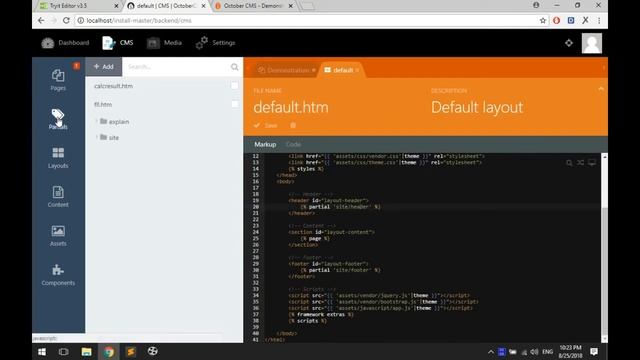
Task: Select Assets in the side panel
Action: 58,236
